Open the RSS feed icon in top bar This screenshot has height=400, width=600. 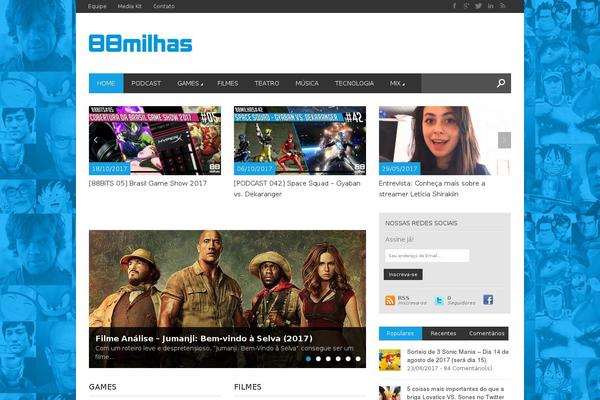click(x=503, y=6)
